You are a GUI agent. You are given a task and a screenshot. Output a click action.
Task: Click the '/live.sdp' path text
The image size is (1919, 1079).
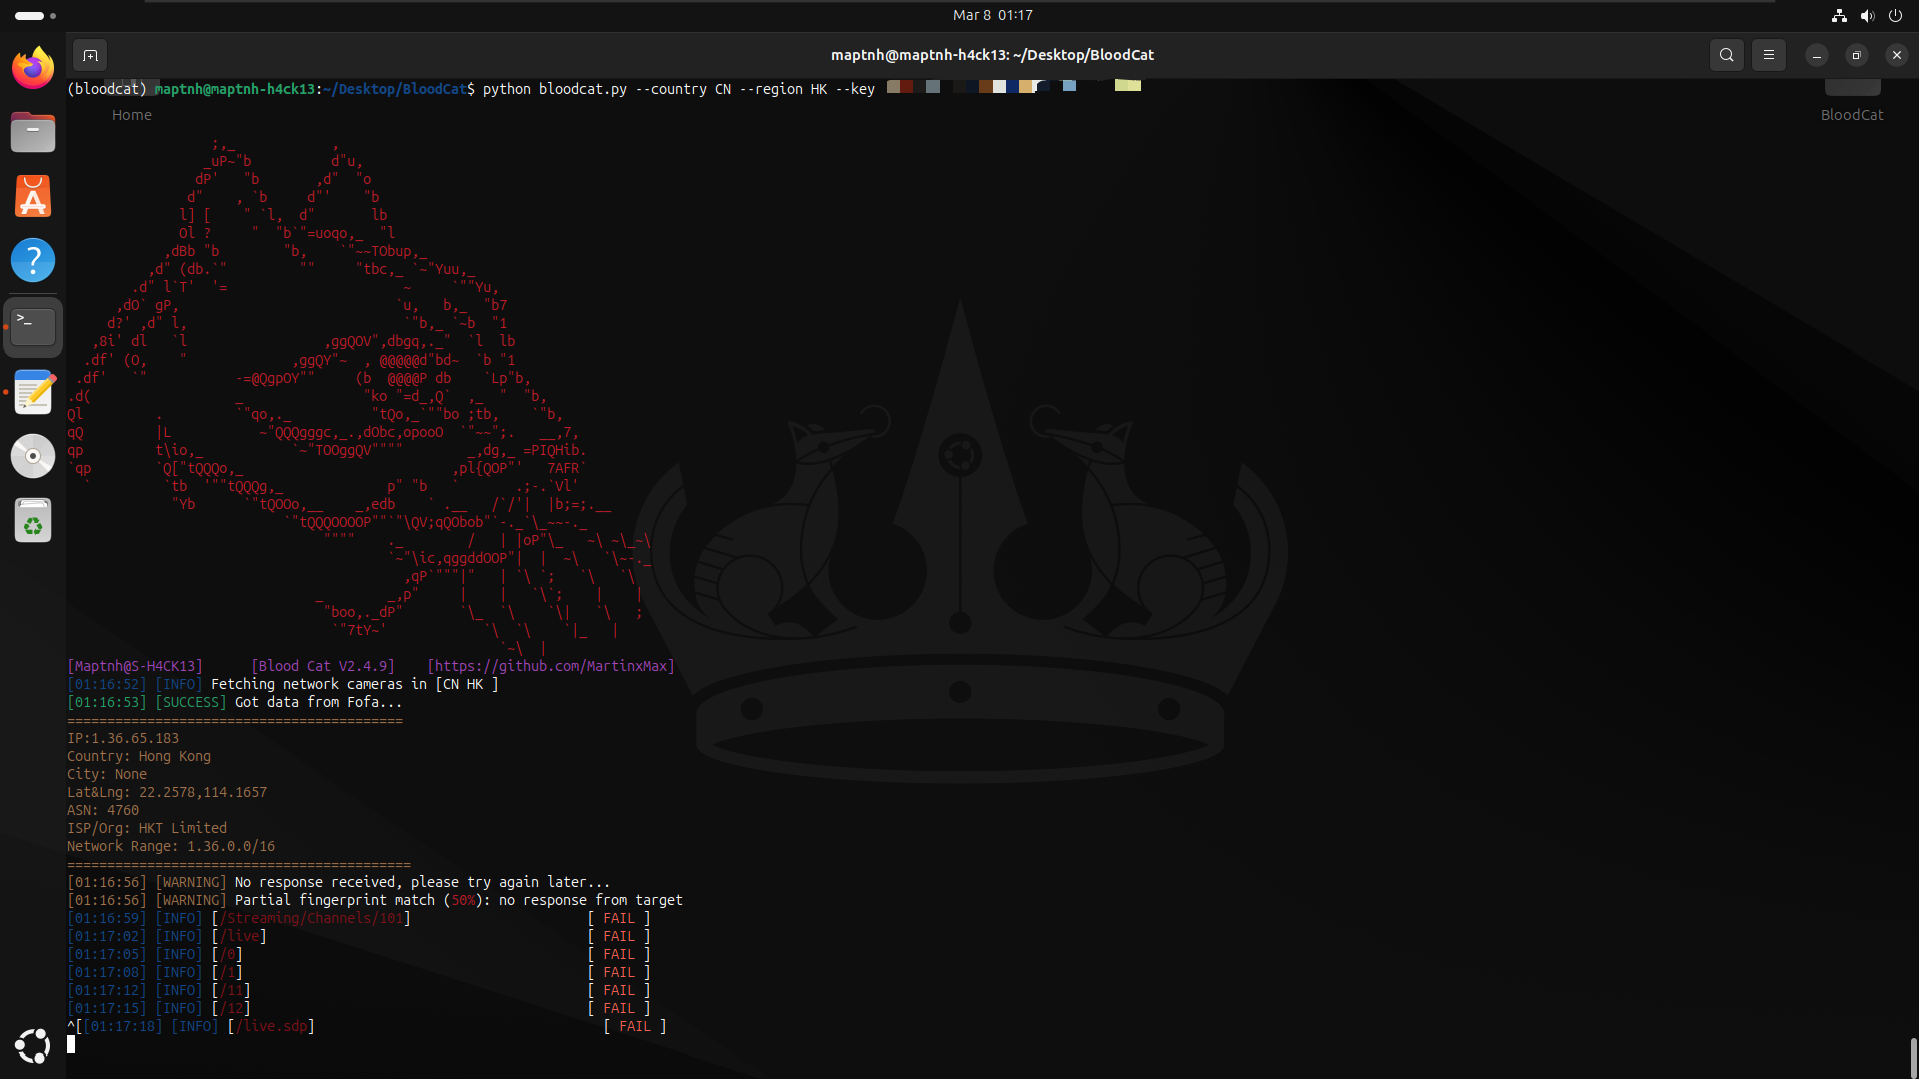coord(271,1026)
